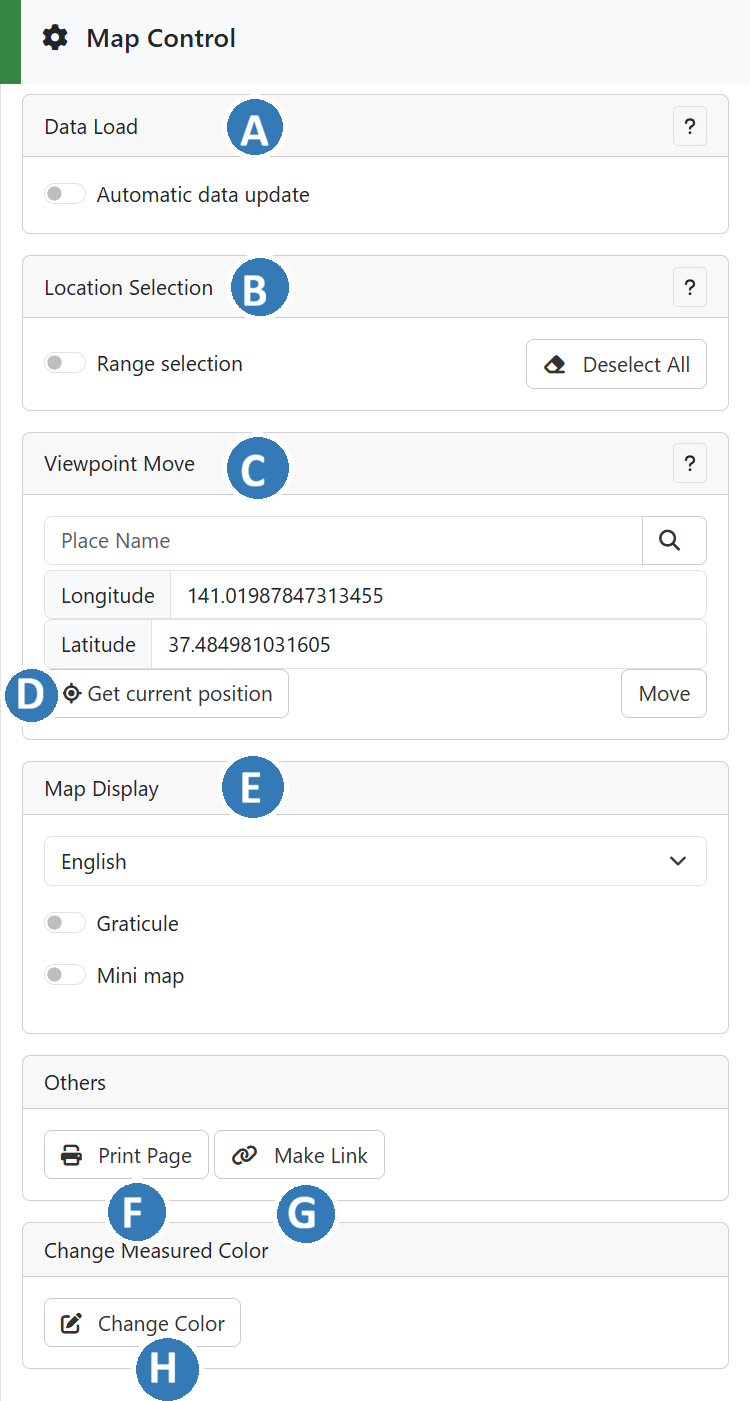Open Change Color to pick measured color
This screenshot has width=750, height=1401.
[x=142, y=1322]
